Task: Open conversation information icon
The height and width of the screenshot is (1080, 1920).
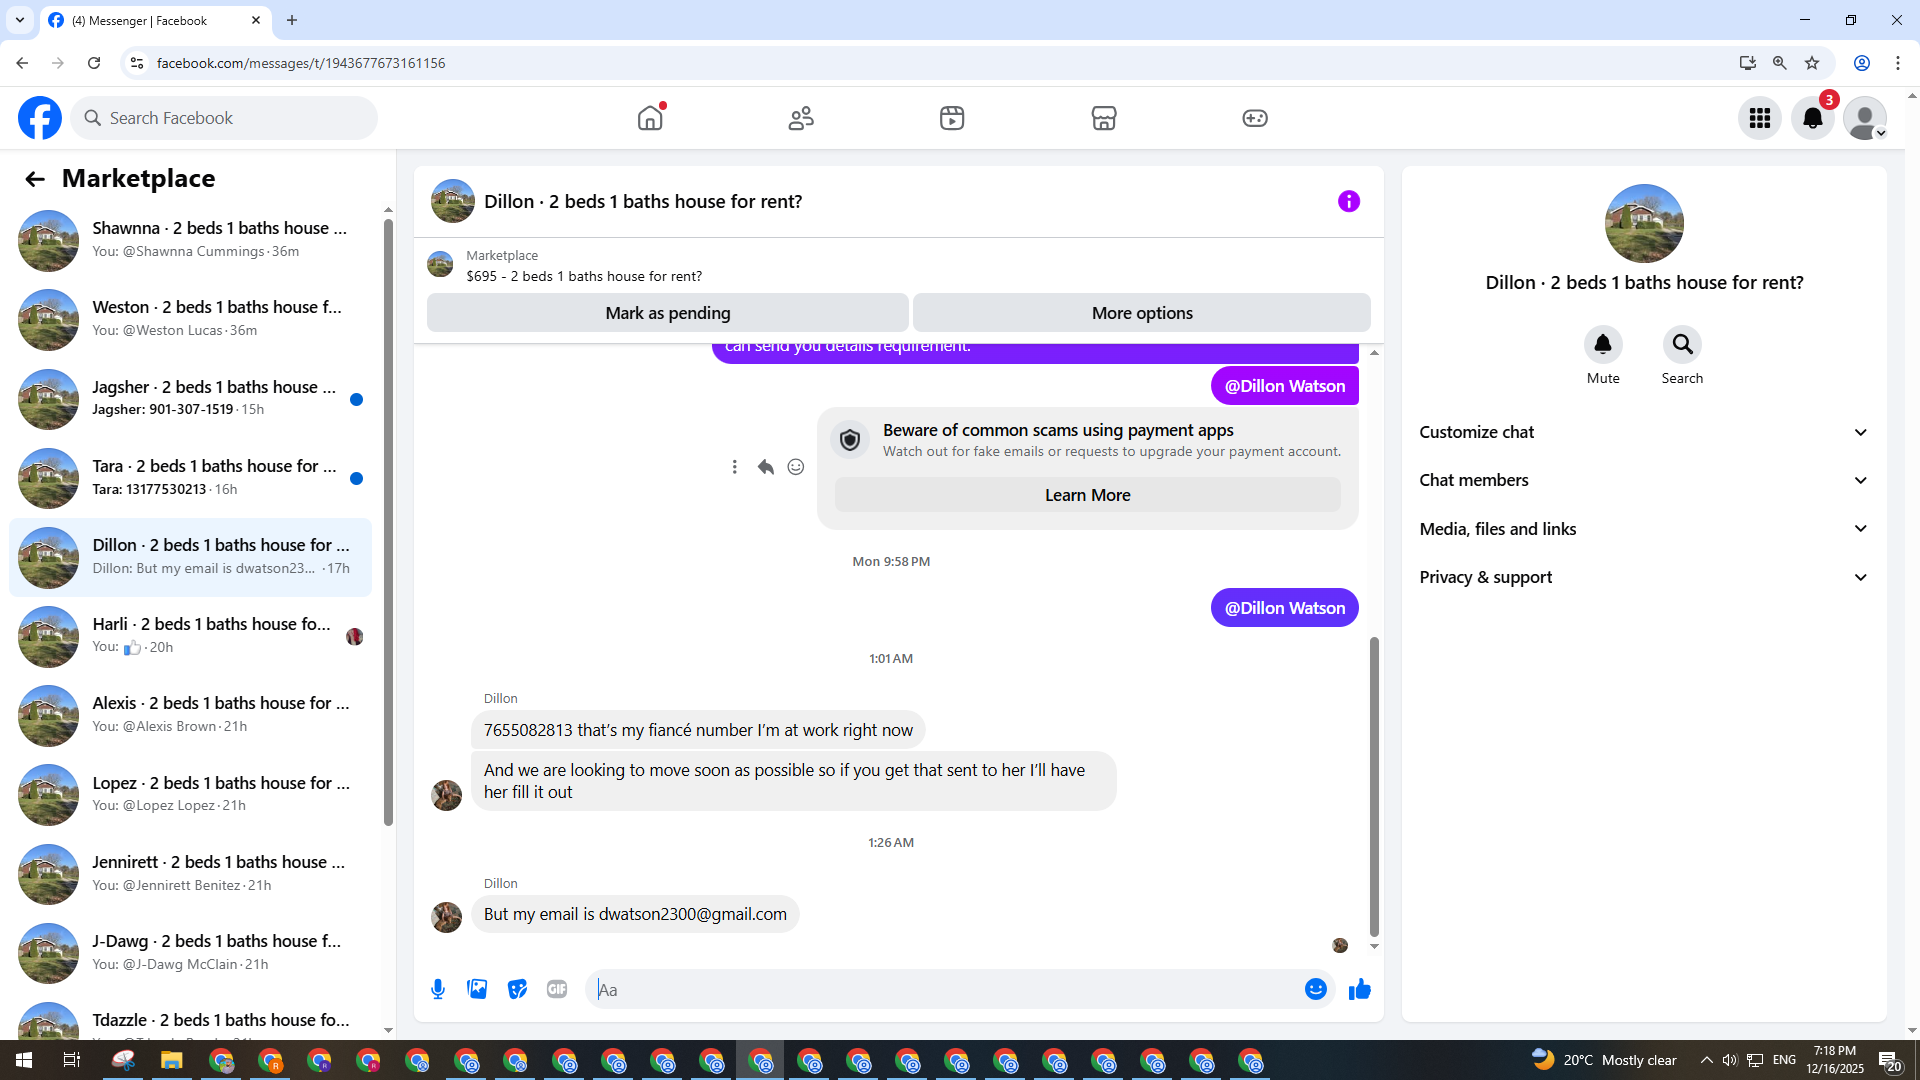Action: [1349, 201]
